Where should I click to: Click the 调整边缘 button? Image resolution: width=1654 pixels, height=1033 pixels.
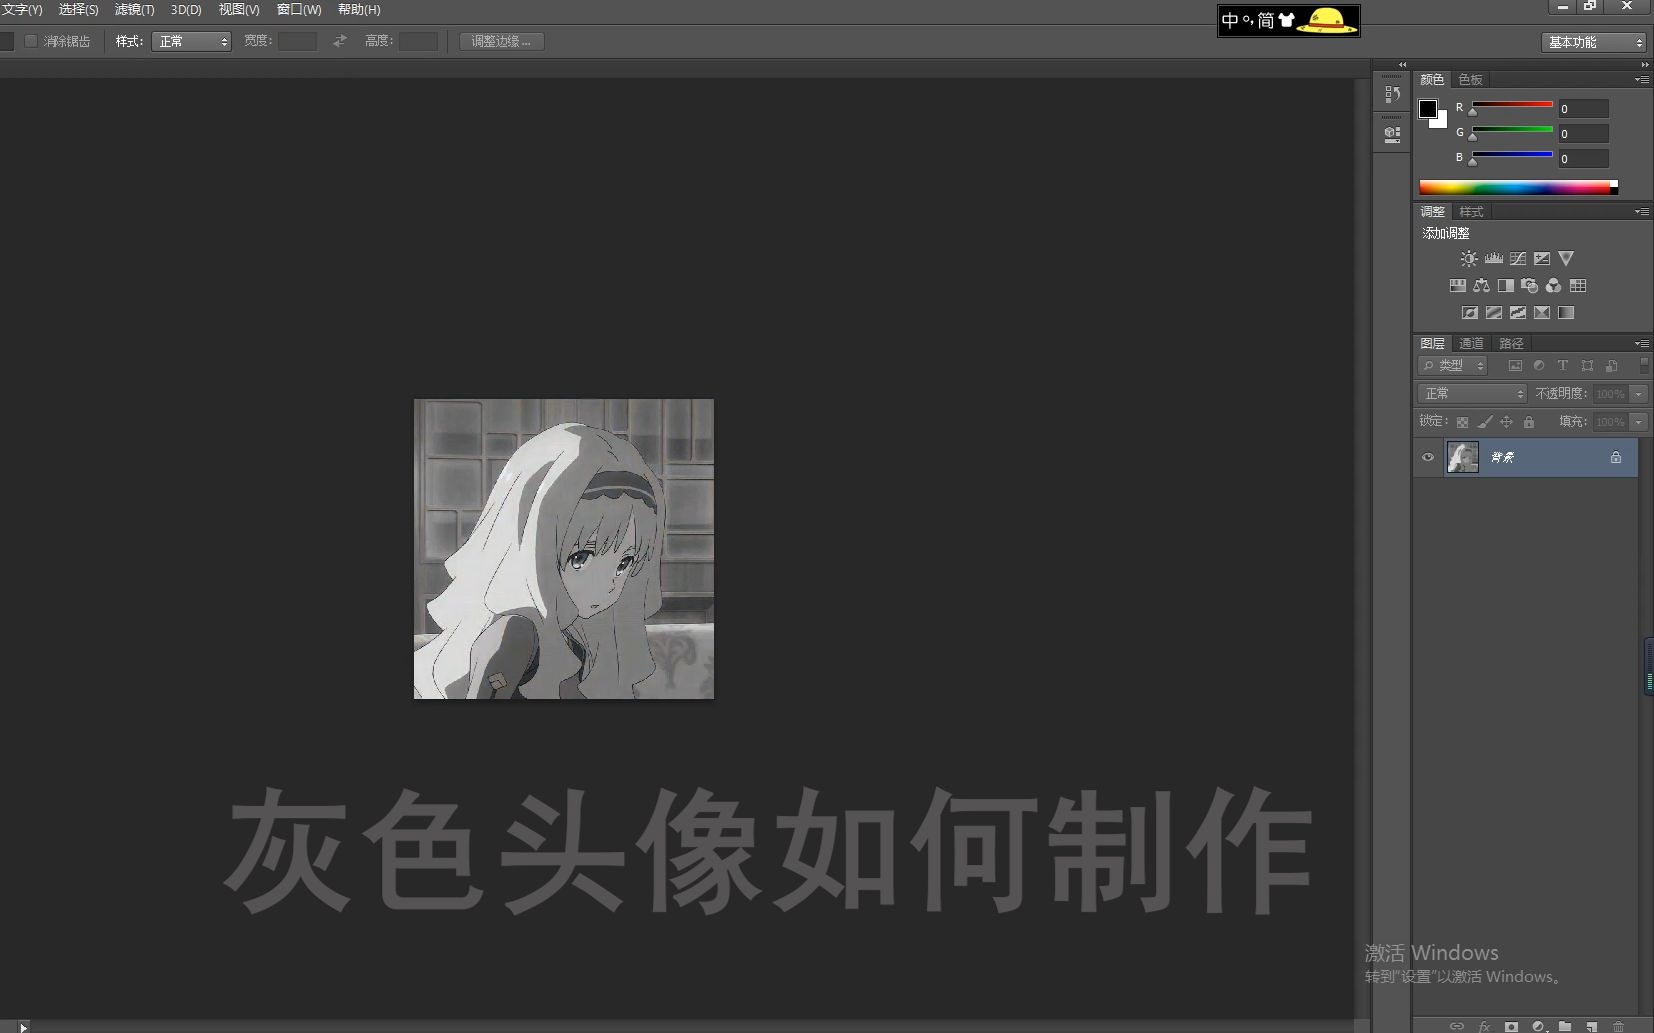(501, 41)
